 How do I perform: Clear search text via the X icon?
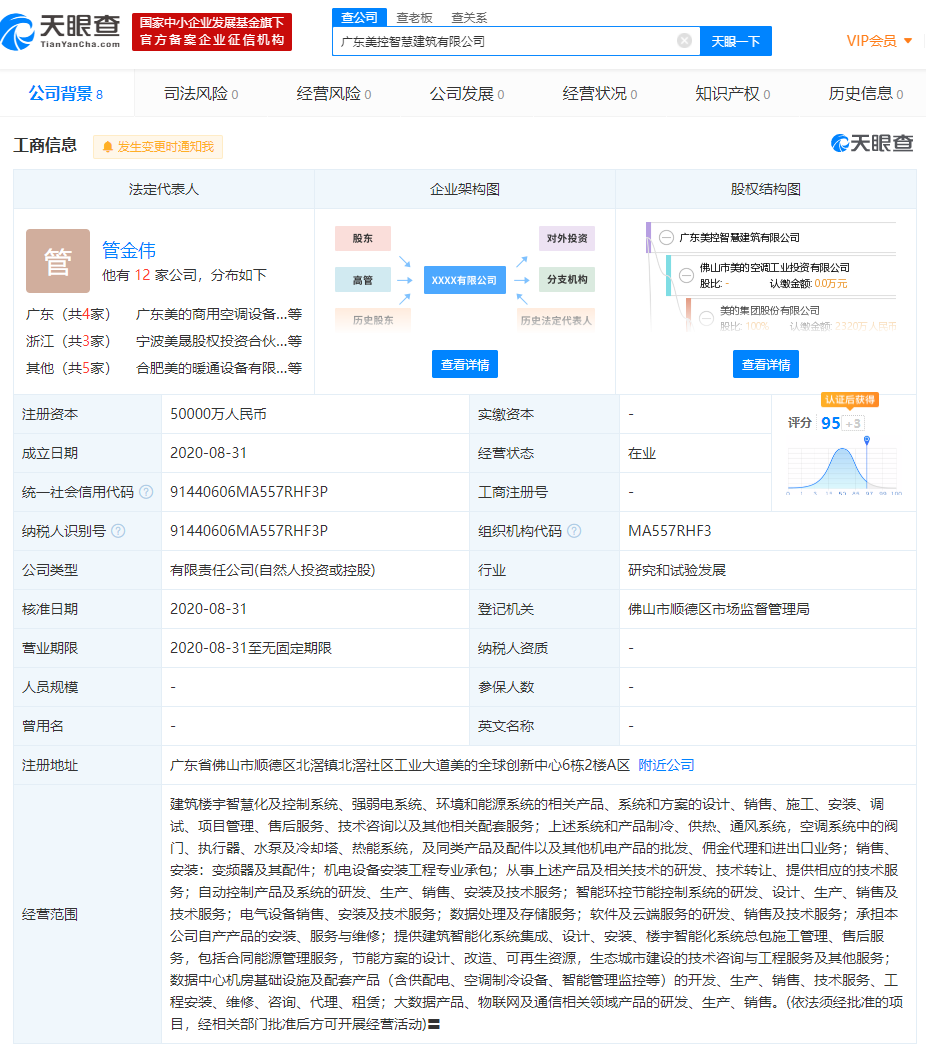tap(684, 41)
